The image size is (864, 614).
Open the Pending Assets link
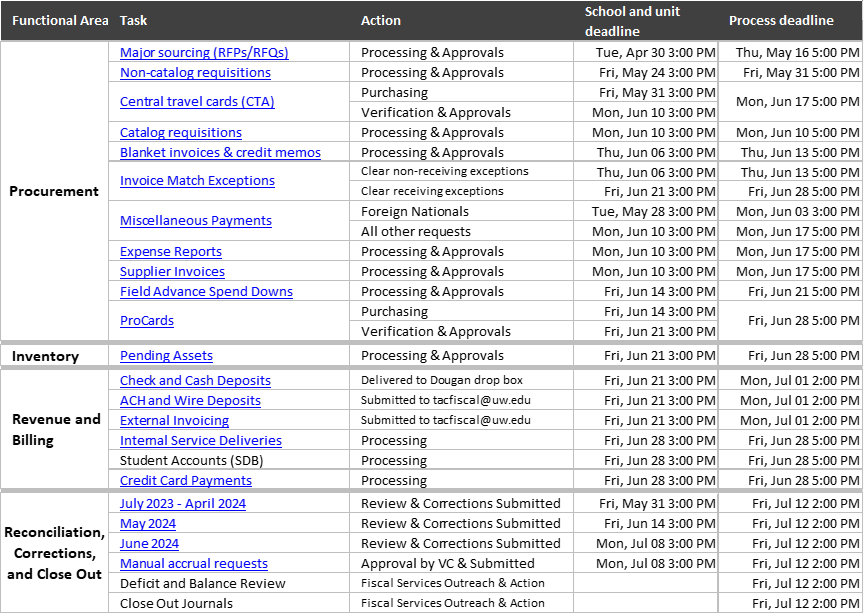point(166,356)
